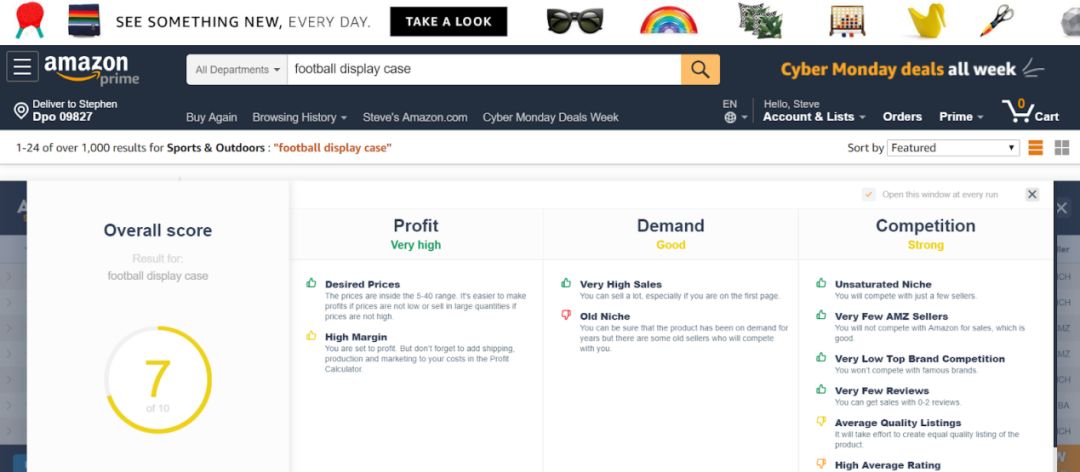Image resolution: width=1080 pixels, height=472 pixels.
Task: Open the language globe selector
Action: 729,118
